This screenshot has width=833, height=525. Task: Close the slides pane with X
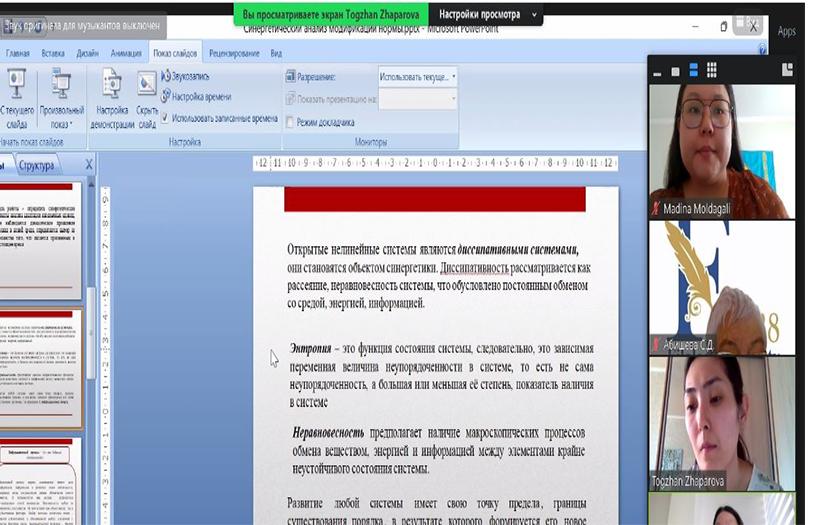tap(88, 166)
